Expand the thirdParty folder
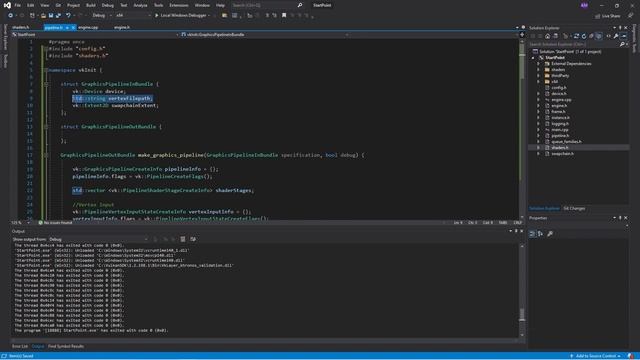Image resolution: width=640 pixels, height=360 pixels. tap(538, 76)
